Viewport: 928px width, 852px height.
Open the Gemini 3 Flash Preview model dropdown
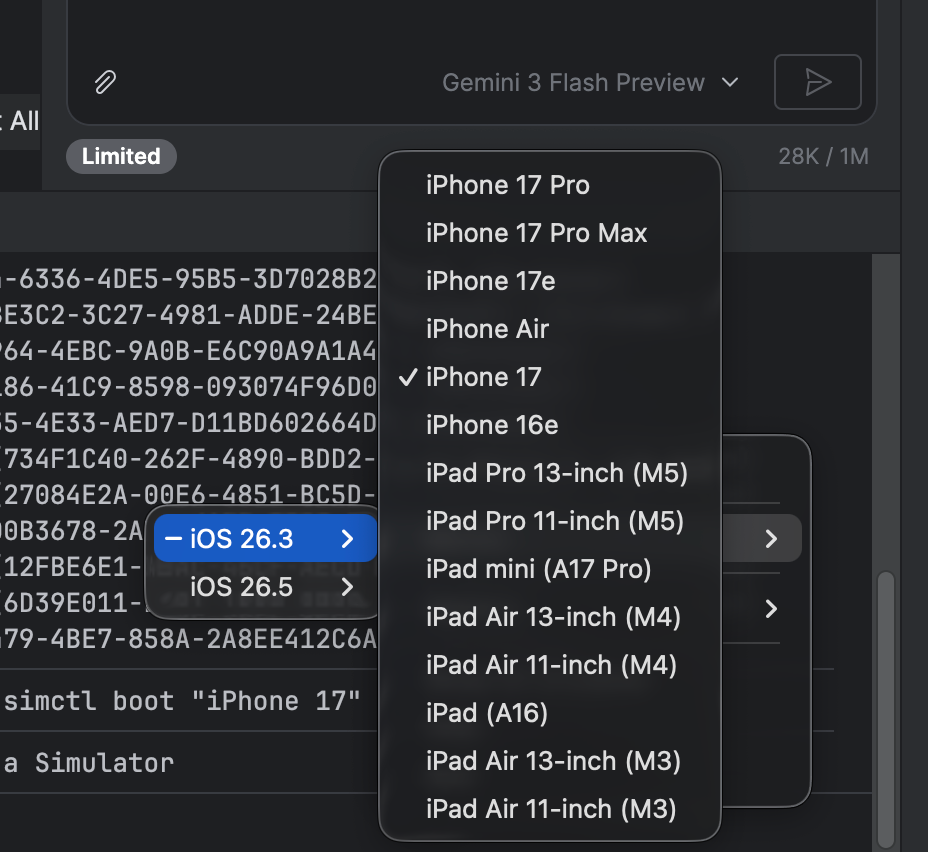[x=590, y=82]
